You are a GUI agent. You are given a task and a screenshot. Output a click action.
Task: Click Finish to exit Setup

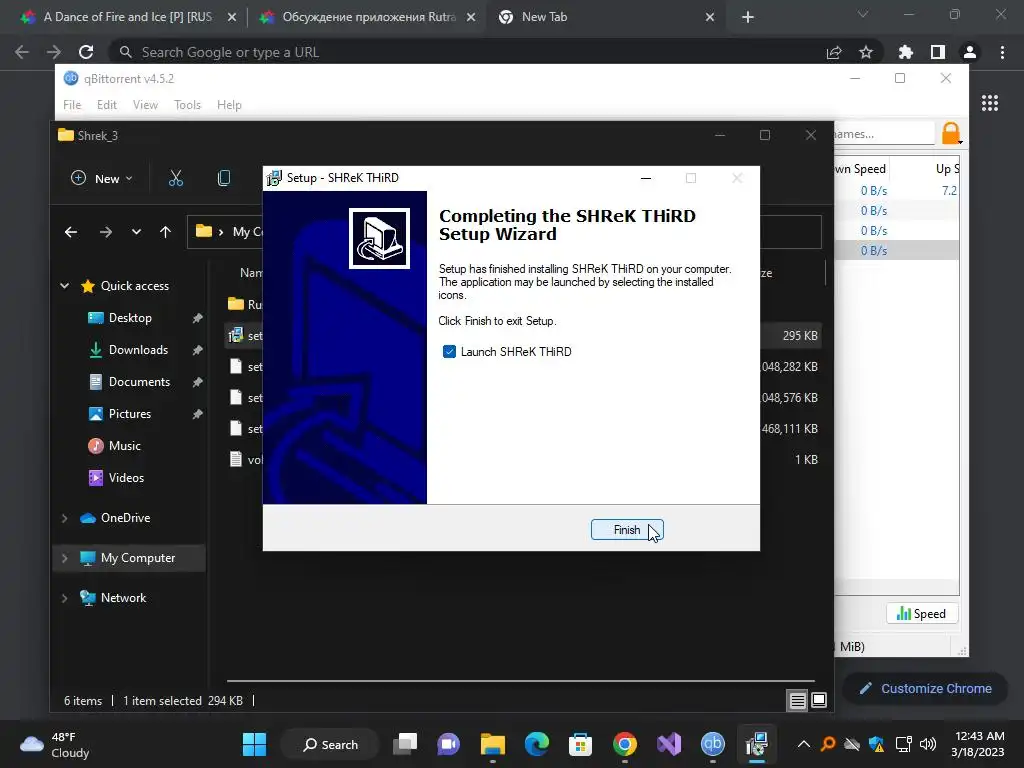(x=627, y=530)
